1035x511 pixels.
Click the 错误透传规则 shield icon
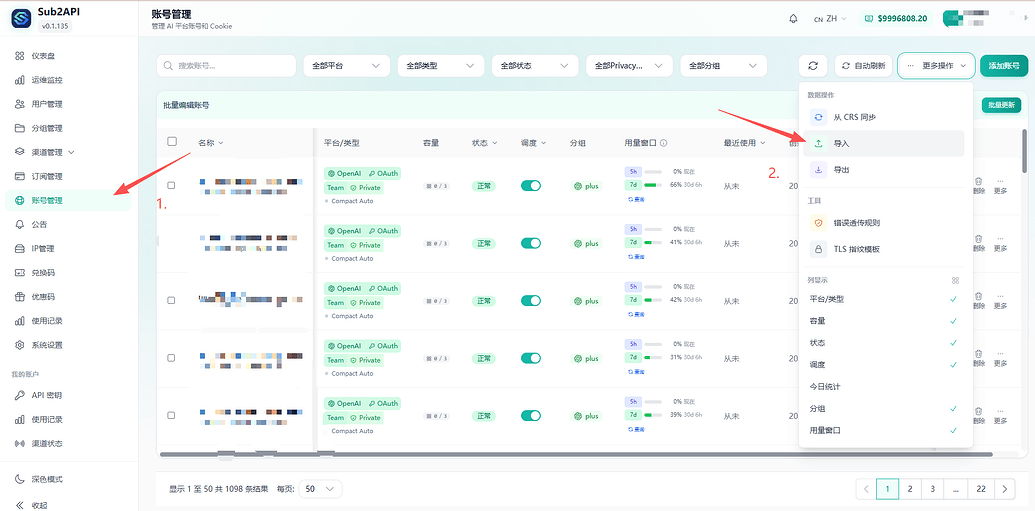(x=818, y=223)
